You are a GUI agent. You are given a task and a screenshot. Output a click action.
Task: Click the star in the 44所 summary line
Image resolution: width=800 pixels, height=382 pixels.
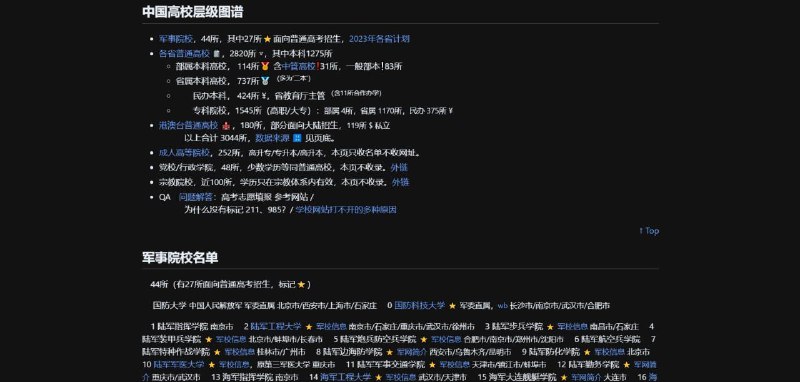[x=301, y=284]
